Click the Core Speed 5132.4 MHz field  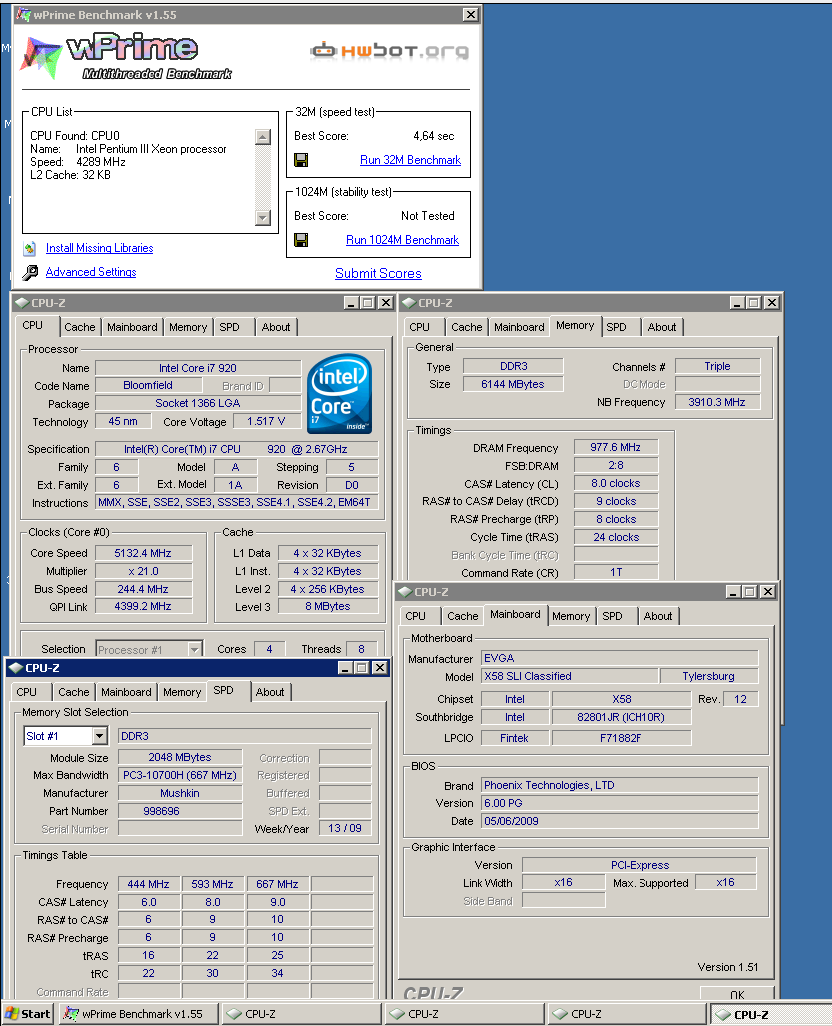point(143,553)
